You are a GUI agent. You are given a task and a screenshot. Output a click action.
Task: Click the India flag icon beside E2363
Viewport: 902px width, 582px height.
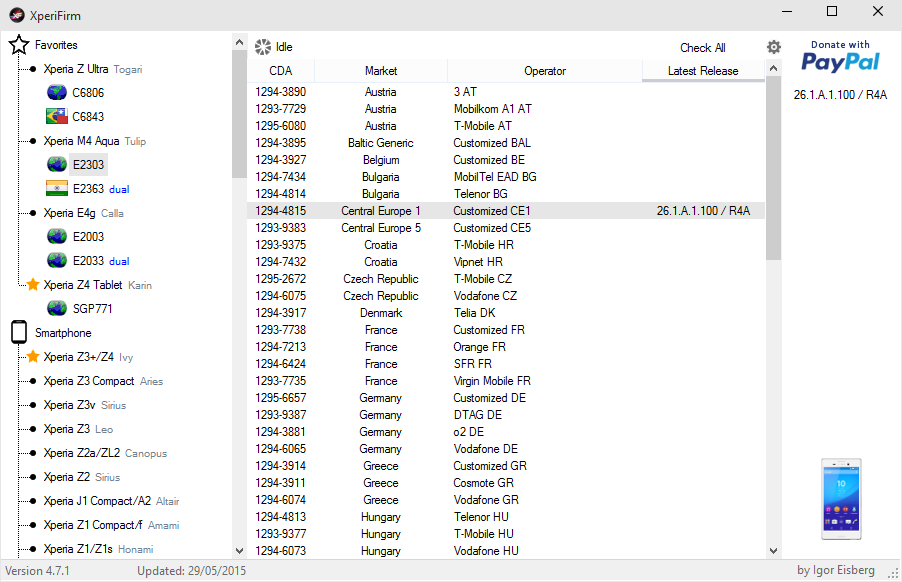tap(57, 189)
